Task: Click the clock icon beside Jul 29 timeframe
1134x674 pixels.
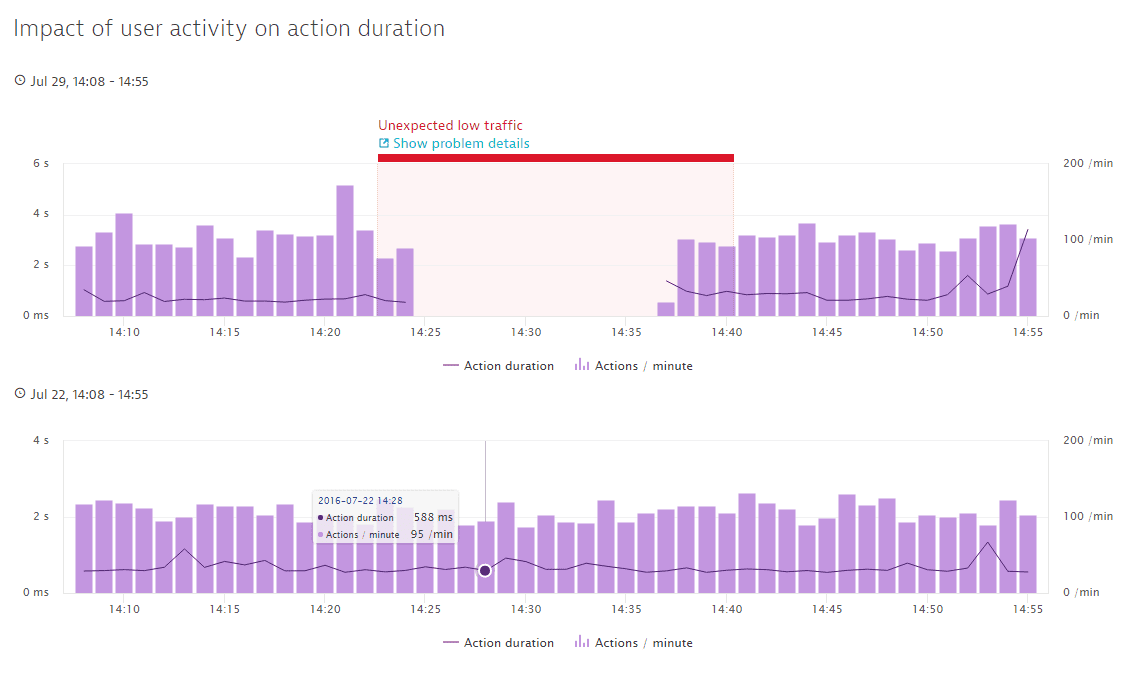Action: [20, 81]
